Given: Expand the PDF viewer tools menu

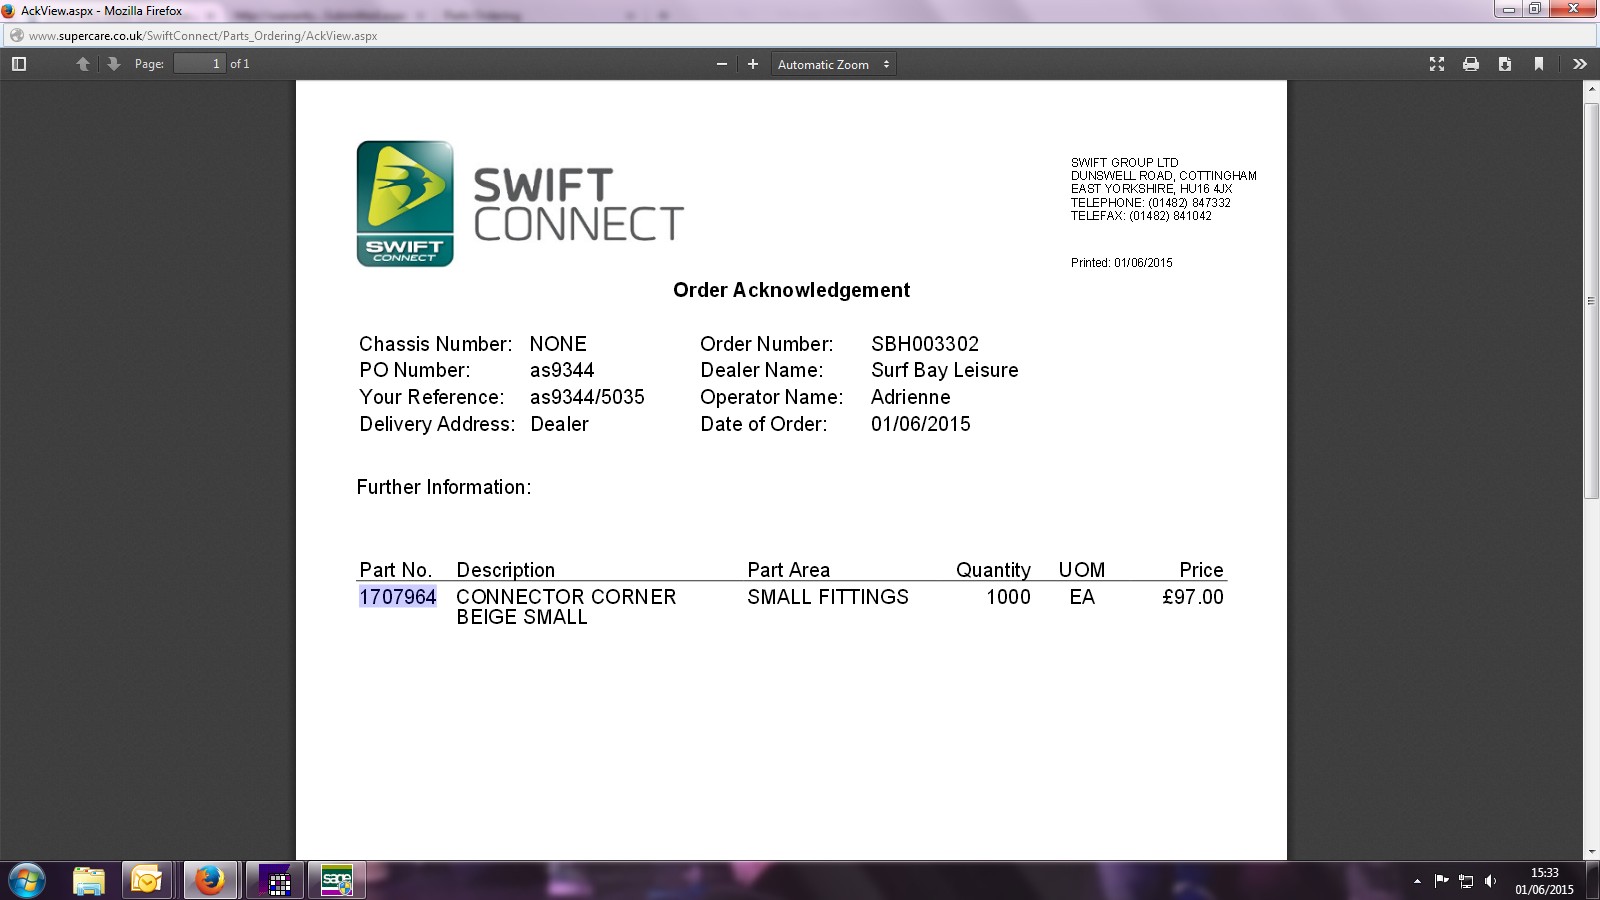Looking at the screenshot, I should coord(1580,64).
